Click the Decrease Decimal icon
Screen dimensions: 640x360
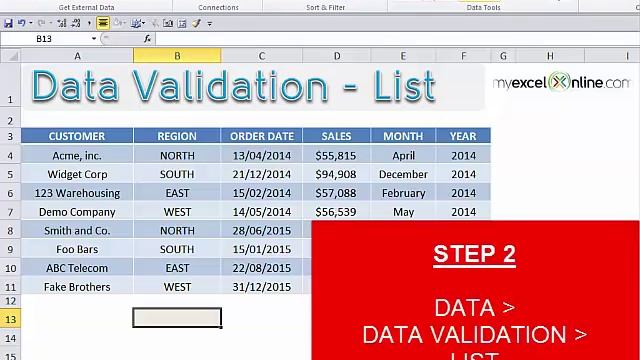76,23
